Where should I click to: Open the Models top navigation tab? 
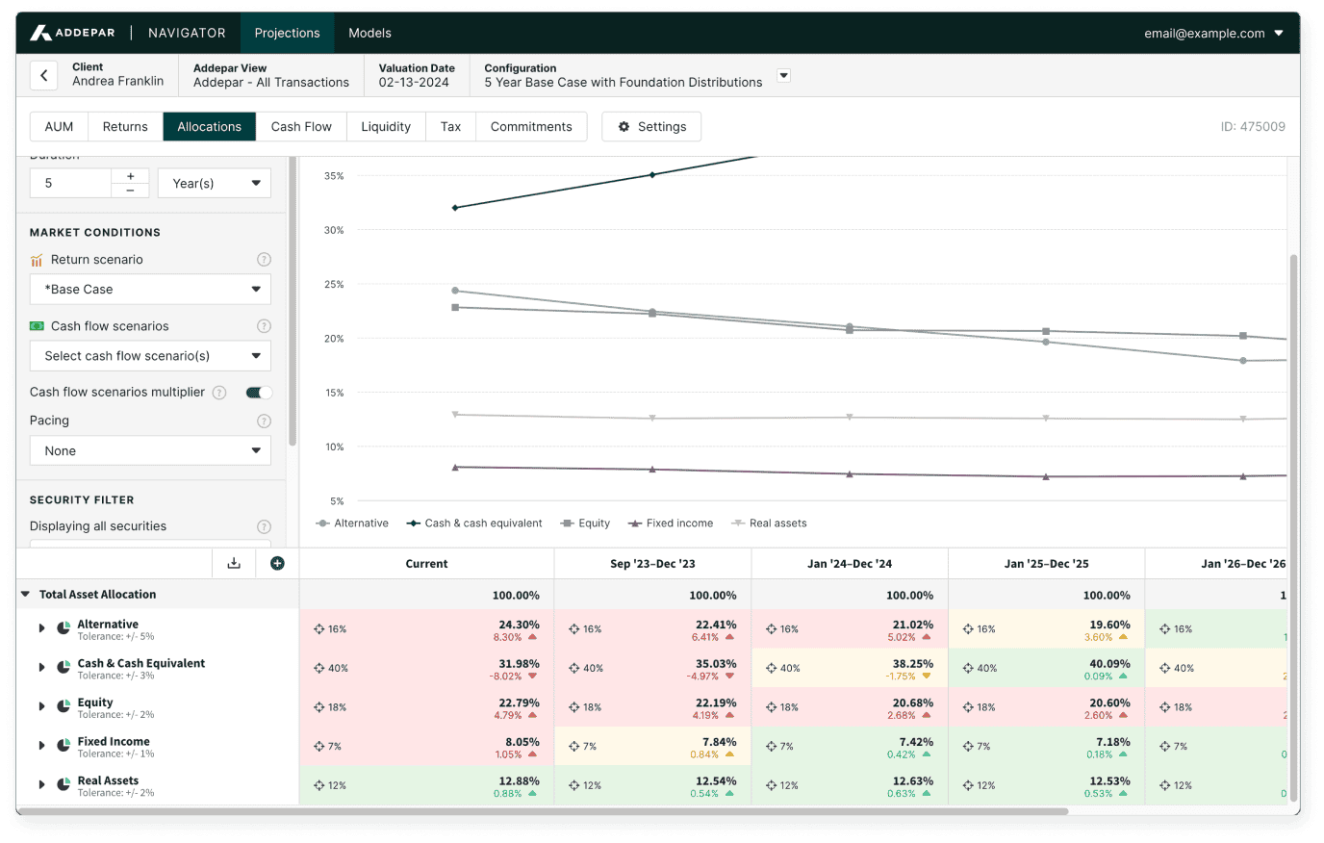(370, 33)
